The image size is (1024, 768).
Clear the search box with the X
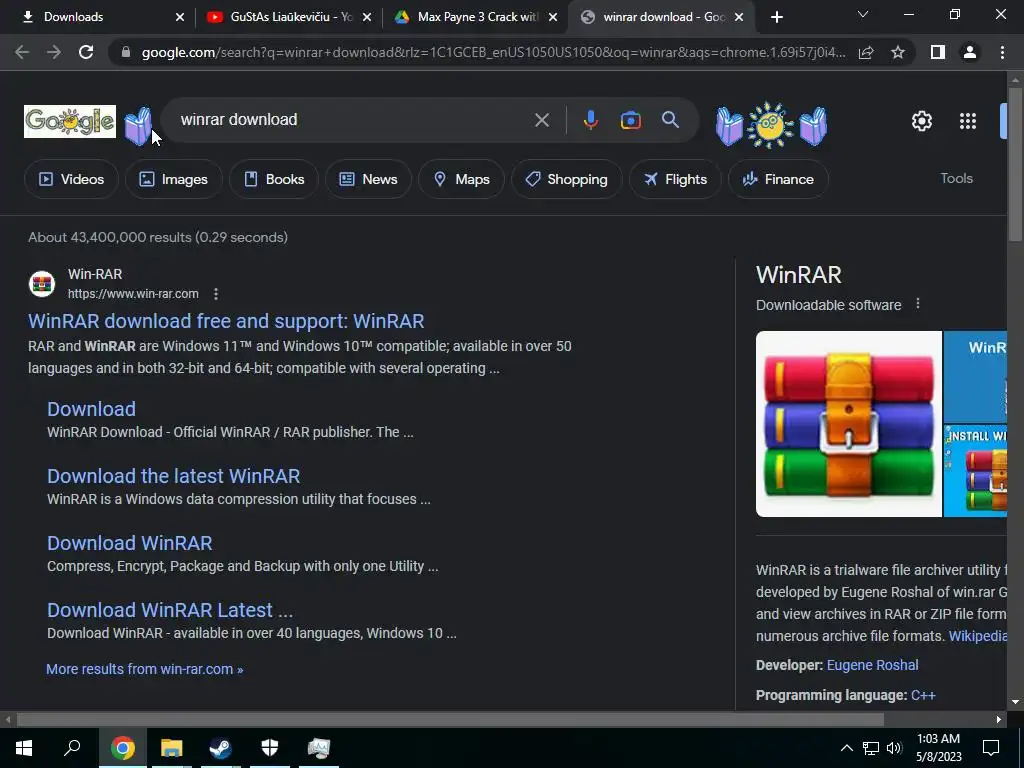coord(542,120)
